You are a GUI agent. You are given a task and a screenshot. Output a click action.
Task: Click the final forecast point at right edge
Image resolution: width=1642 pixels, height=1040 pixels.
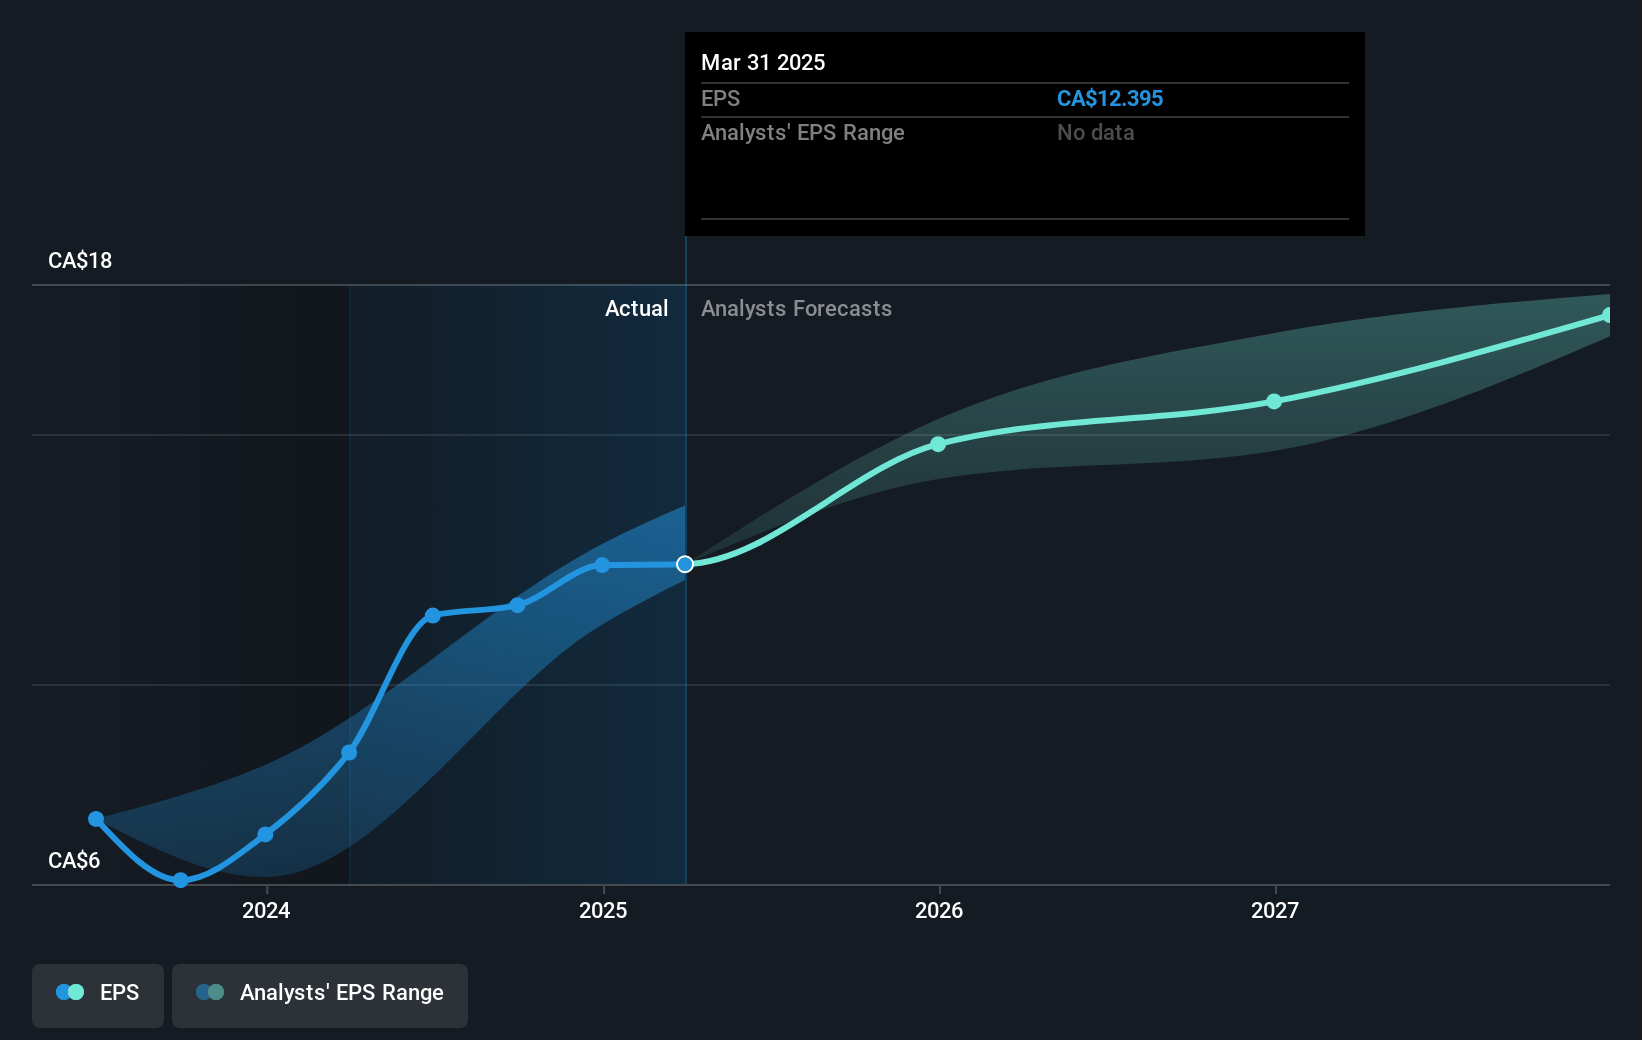[1606, 316]
